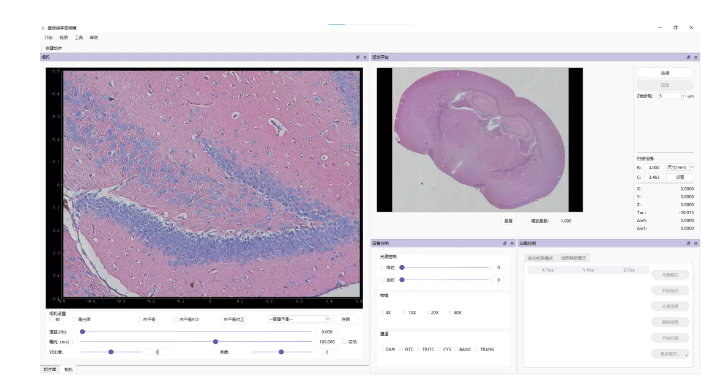Viewport: 726px width, 386px height.
Task: Click the reset button below the brain overview
Action: pos(508,221)
